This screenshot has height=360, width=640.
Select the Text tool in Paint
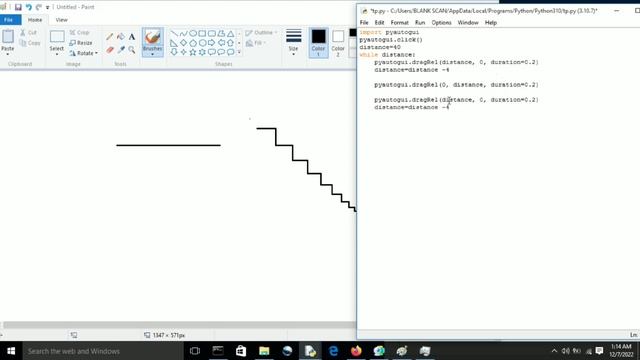[132, 37]
